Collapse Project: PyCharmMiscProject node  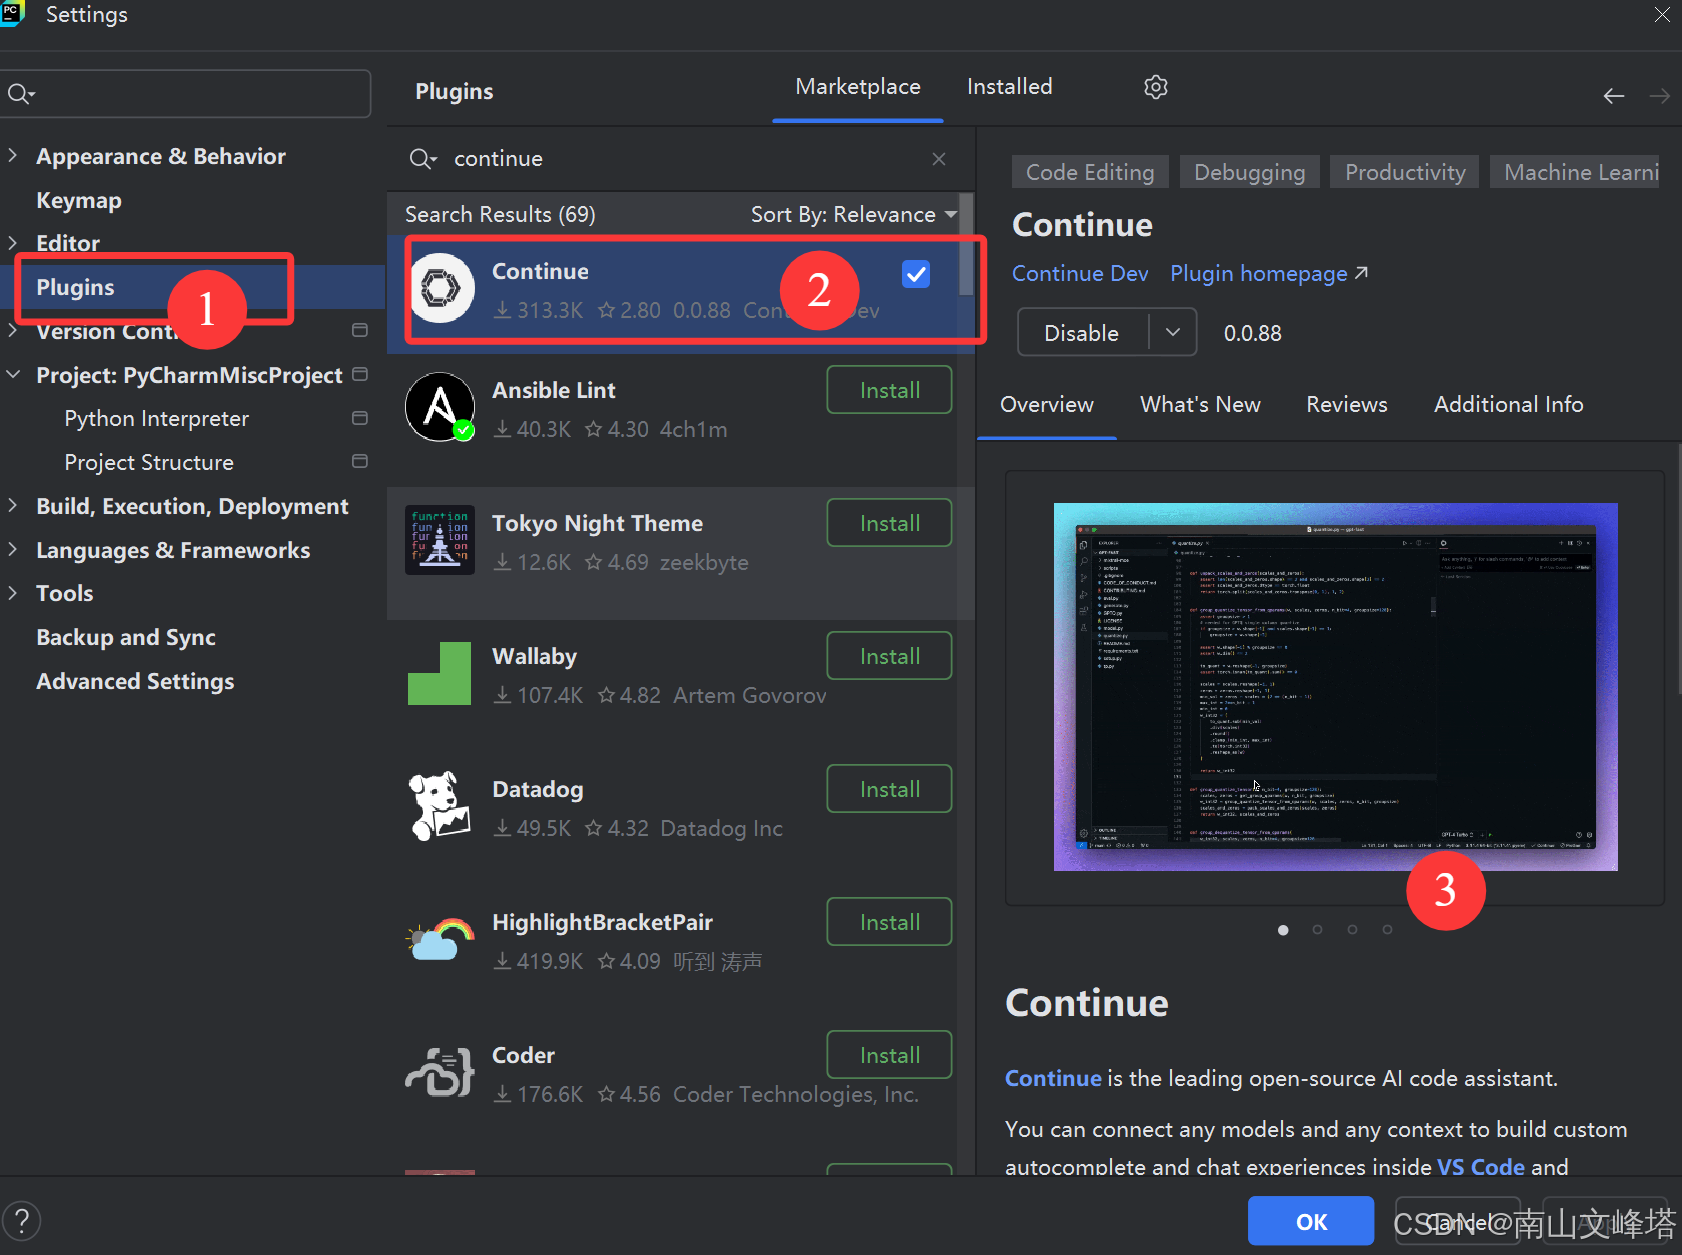[x=13, y=374]
